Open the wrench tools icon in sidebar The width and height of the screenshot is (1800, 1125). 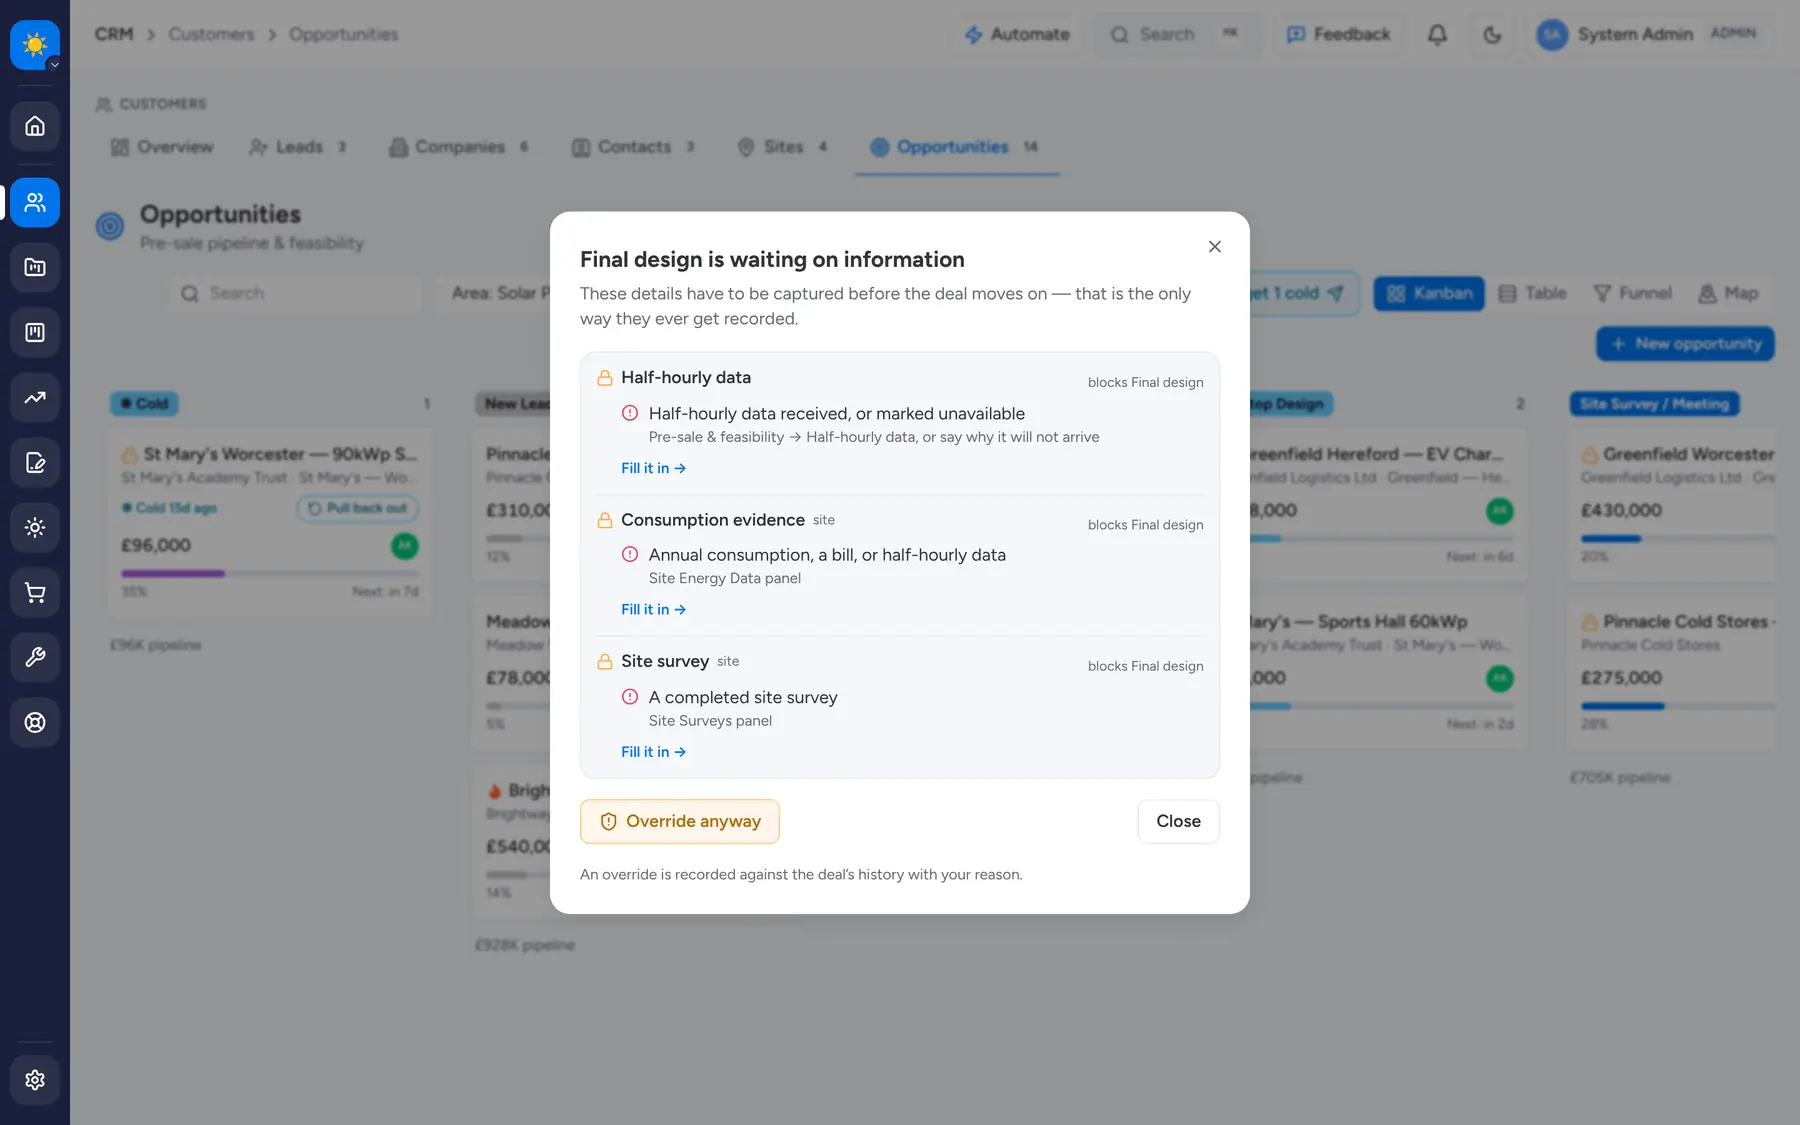[x=35, y=657]
